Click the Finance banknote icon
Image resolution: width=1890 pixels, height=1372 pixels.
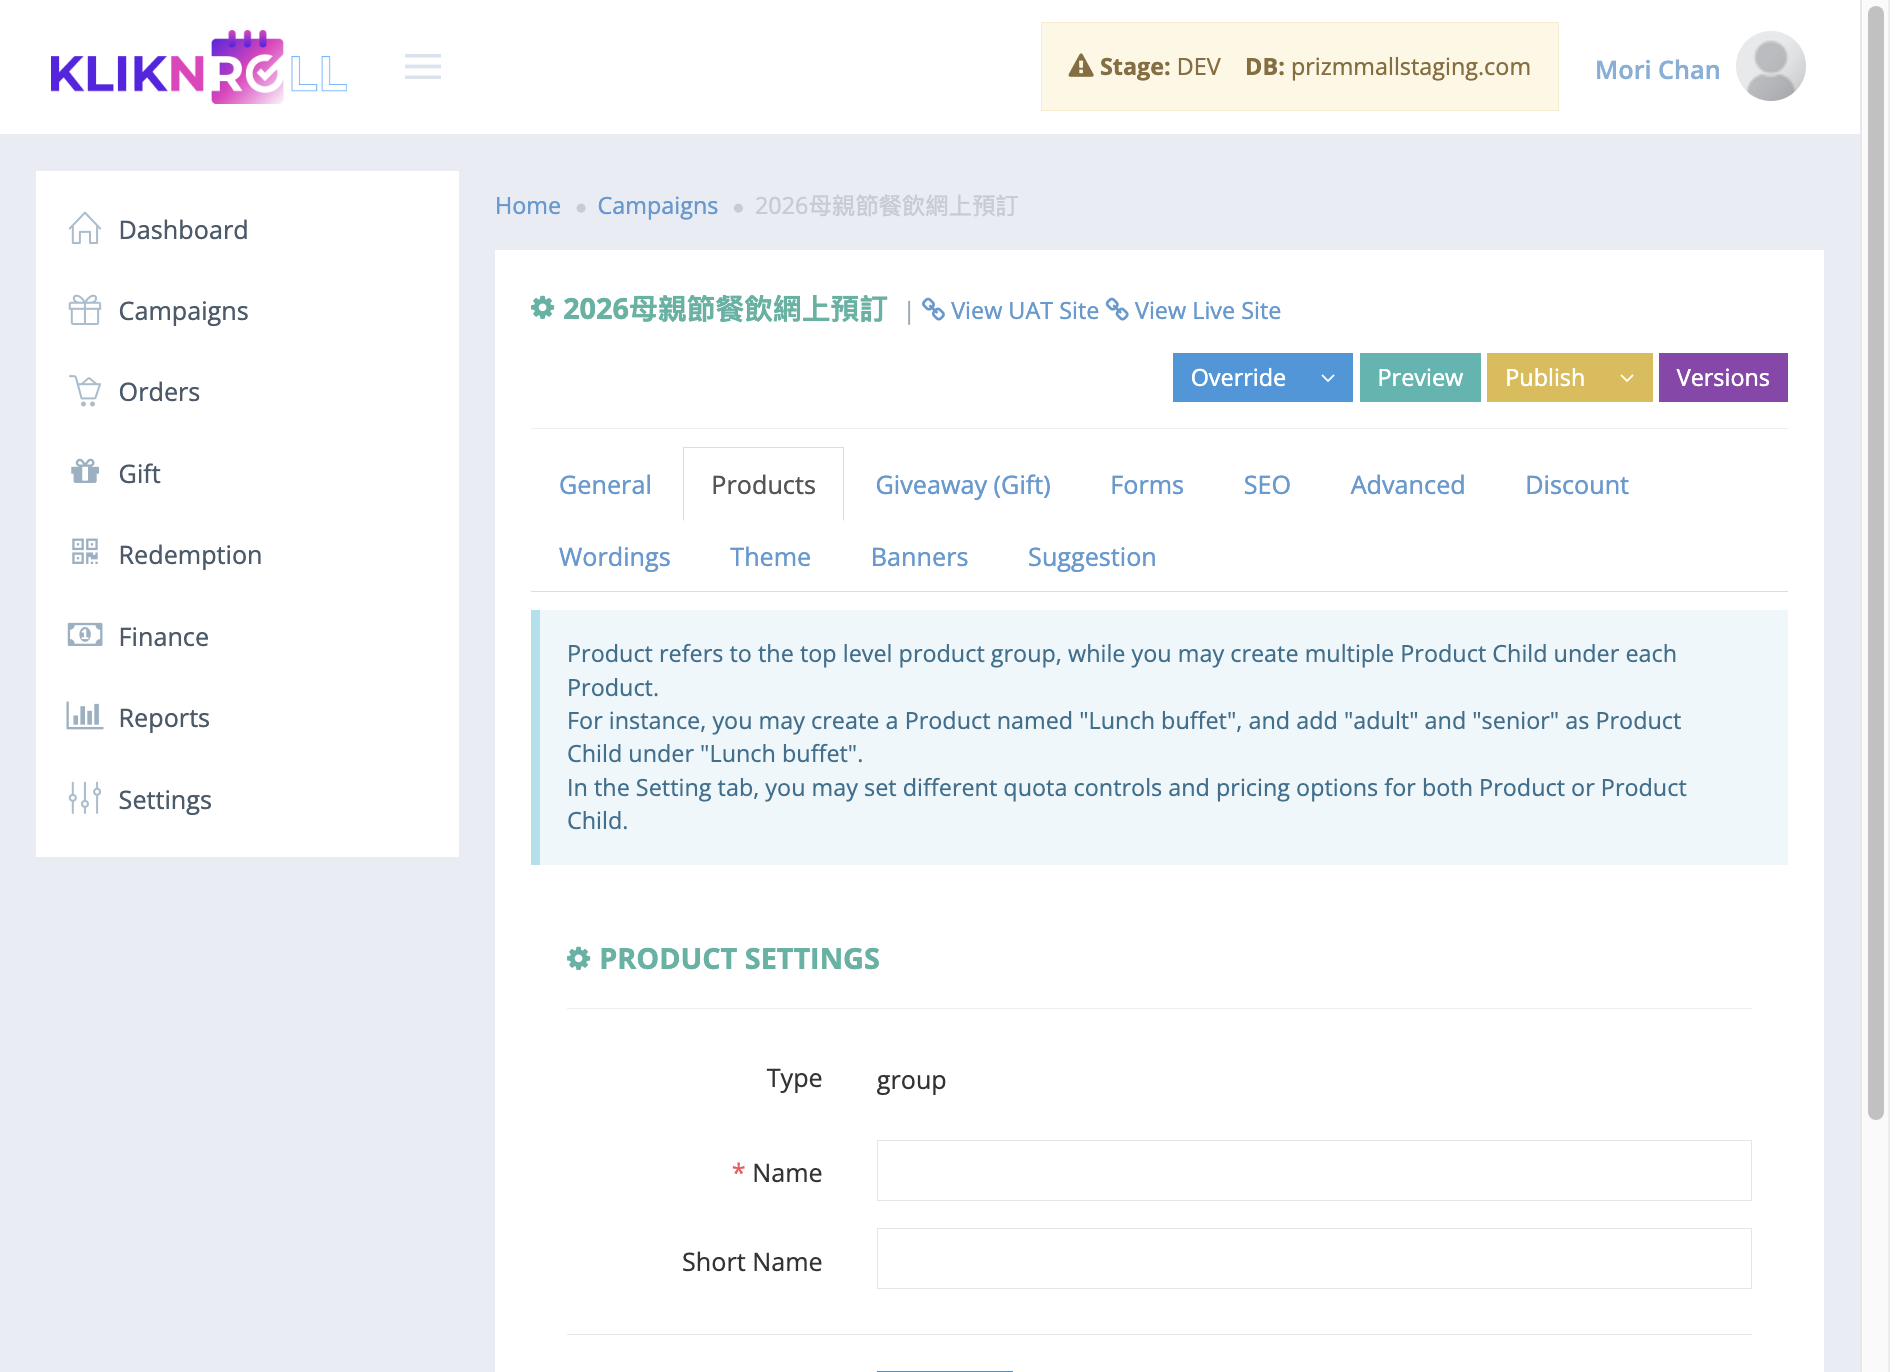coord(85,635)
